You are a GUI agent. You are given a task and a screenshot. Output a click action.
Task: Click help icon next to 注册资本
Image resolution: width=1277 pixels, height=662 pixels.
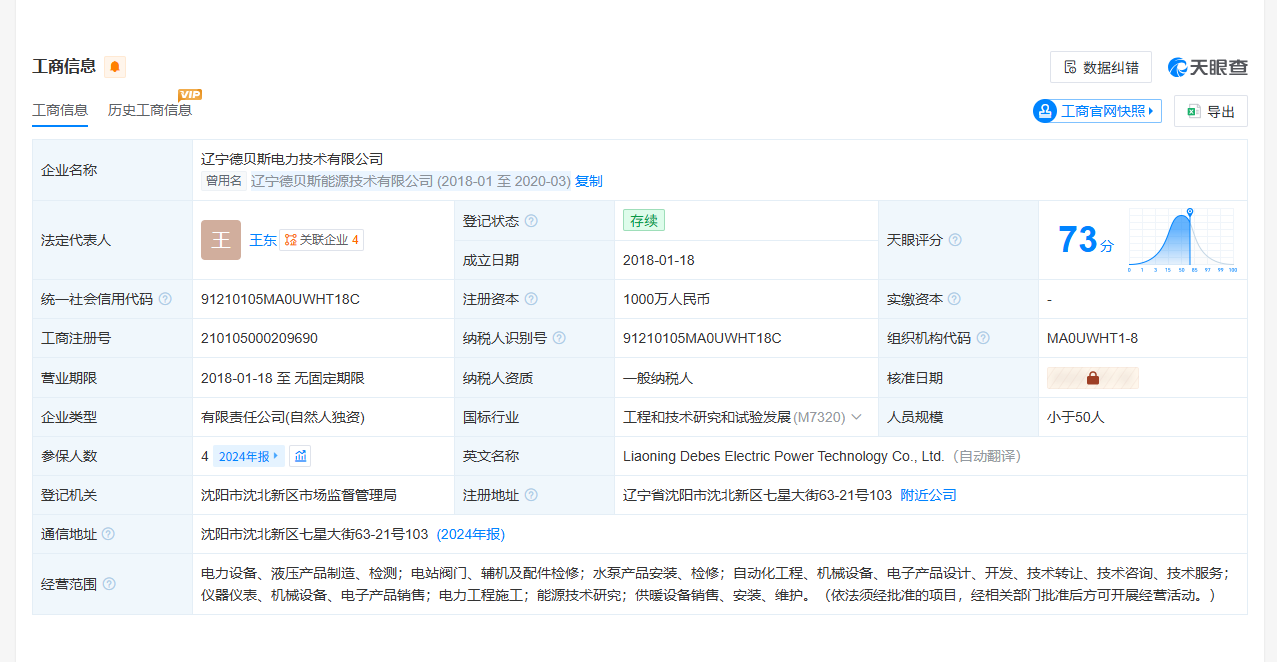click(x=531, y=299)
